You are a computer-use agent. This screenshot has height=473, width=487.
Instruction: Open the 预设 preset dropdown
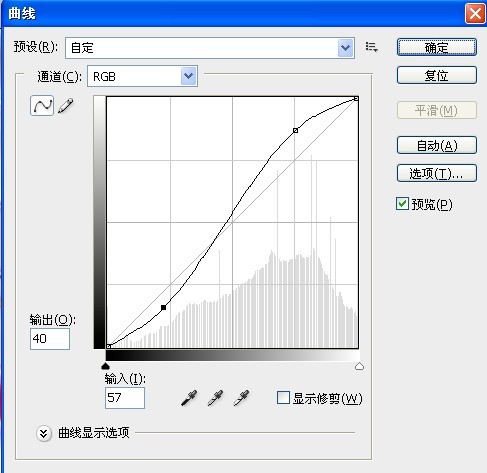pos(210,48)
